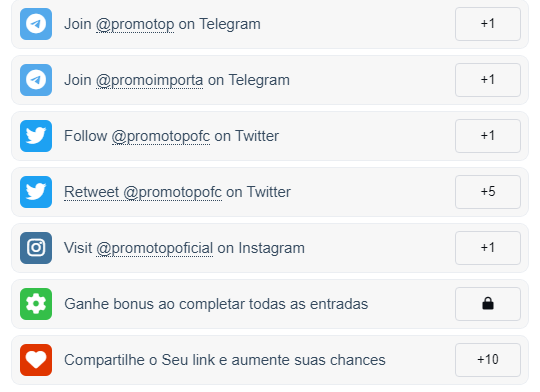The width and height of the screenshot is (540, 392).
Task: Click the Twitter bird icon beside Follow @promotopofc
Action: coord(36,136)
